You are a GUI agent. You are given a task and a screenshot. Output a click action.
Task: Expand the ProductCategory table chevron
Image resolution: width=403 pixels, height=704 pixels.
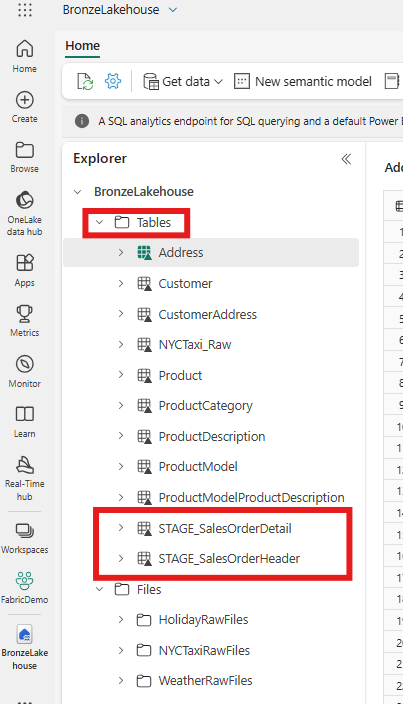121,405
